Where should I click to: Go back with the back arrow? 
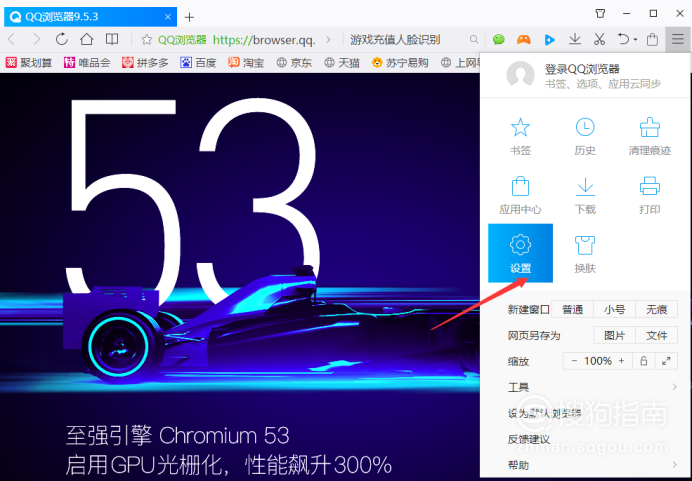click(11, 40)
